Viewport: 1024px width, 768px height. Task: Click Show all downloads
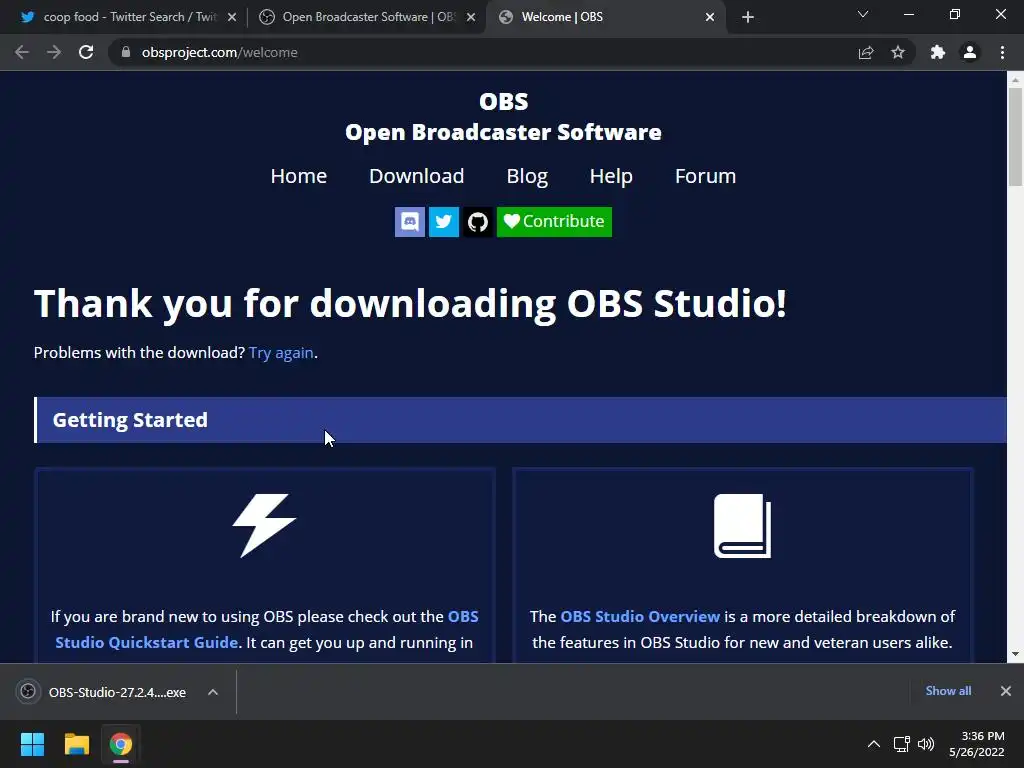tap(948, 691)
